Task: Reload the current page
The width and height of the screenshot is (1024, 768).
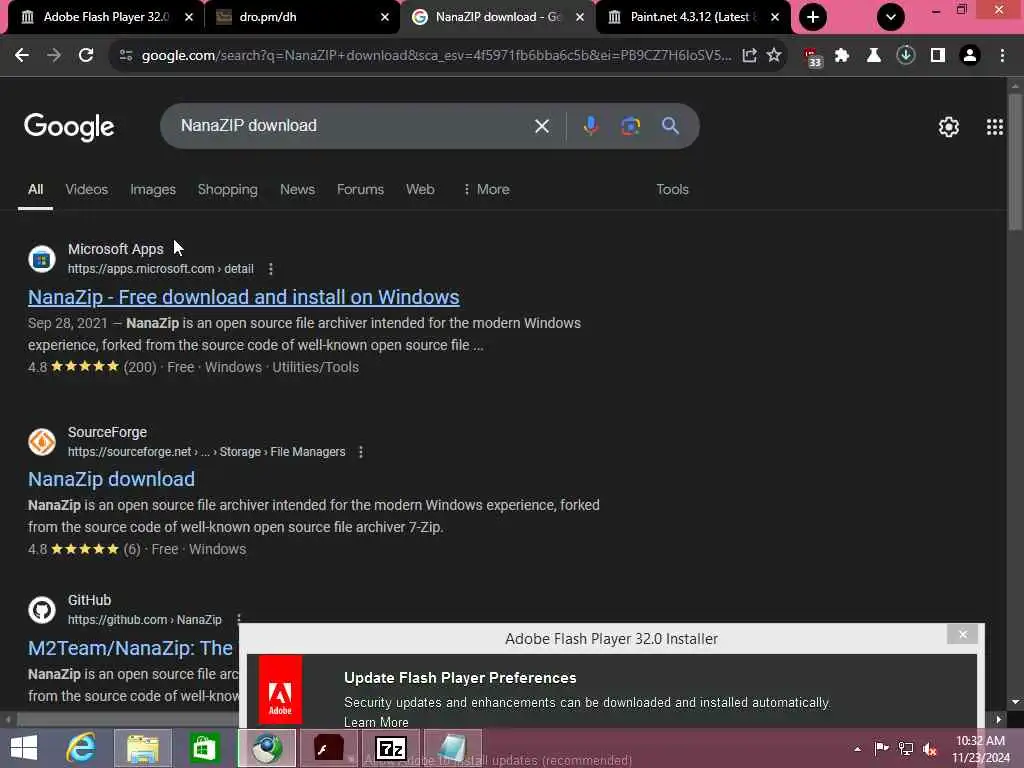Action: (x=86, y=56)
